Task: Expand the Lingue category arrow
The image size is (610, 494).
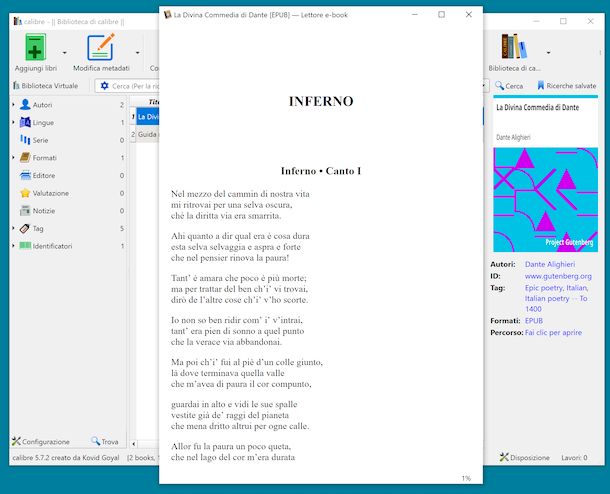Action: [x=13, y=122]
